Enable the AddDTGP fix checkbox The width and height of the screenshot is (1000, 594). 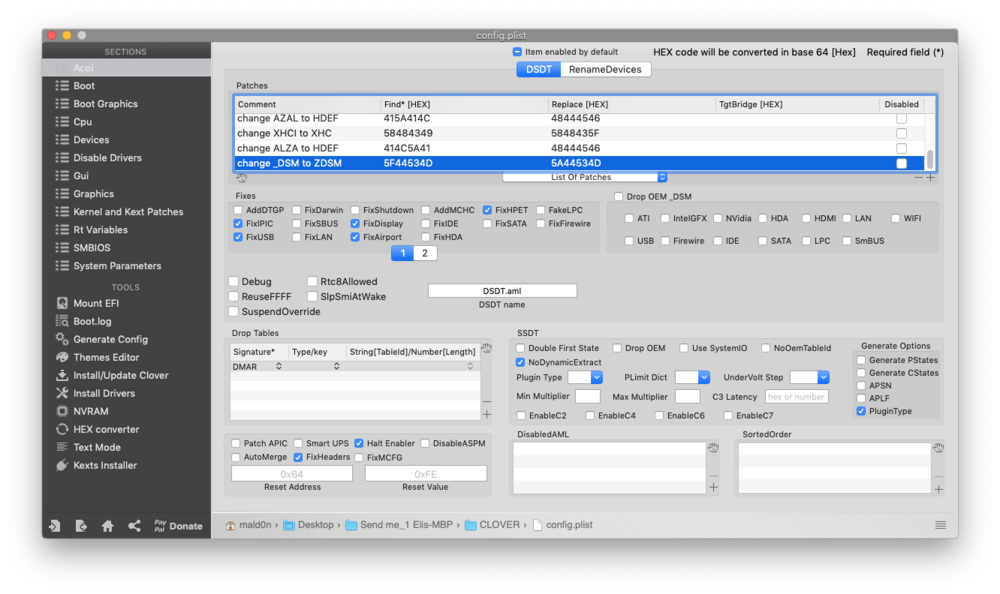point(238,210)
